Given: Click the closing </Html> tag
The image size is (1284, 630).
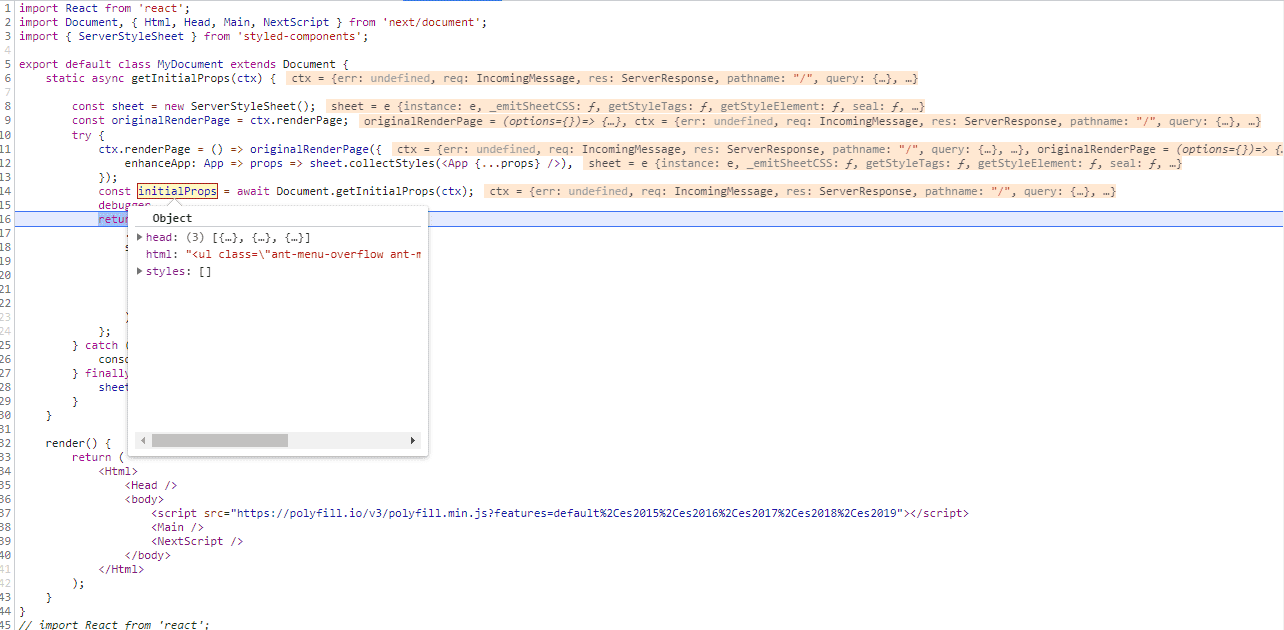Looking at the screenshot, I should (x=121, y=569).
